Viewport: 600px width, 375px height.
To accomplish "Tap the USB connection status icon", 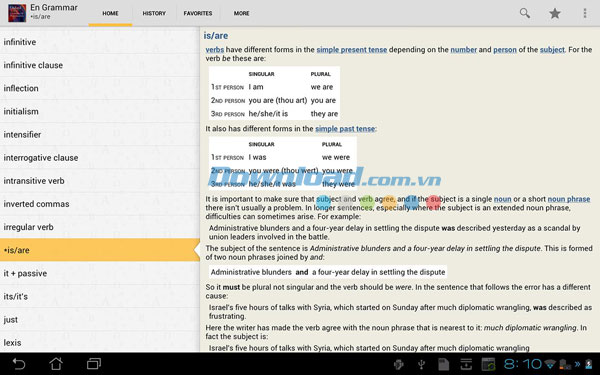I will 421,364.
